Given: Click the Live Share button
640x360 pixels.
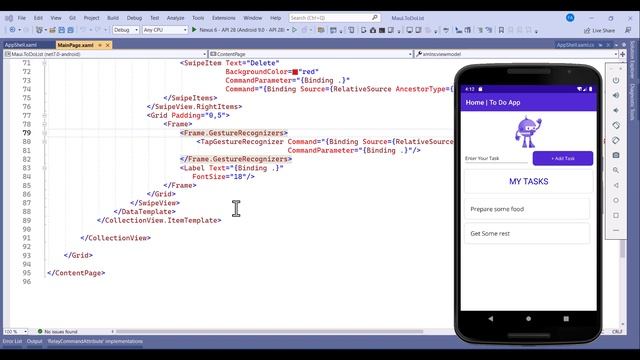Looking at the screenshot, I should pyautogui.click(x=600, y=30).
